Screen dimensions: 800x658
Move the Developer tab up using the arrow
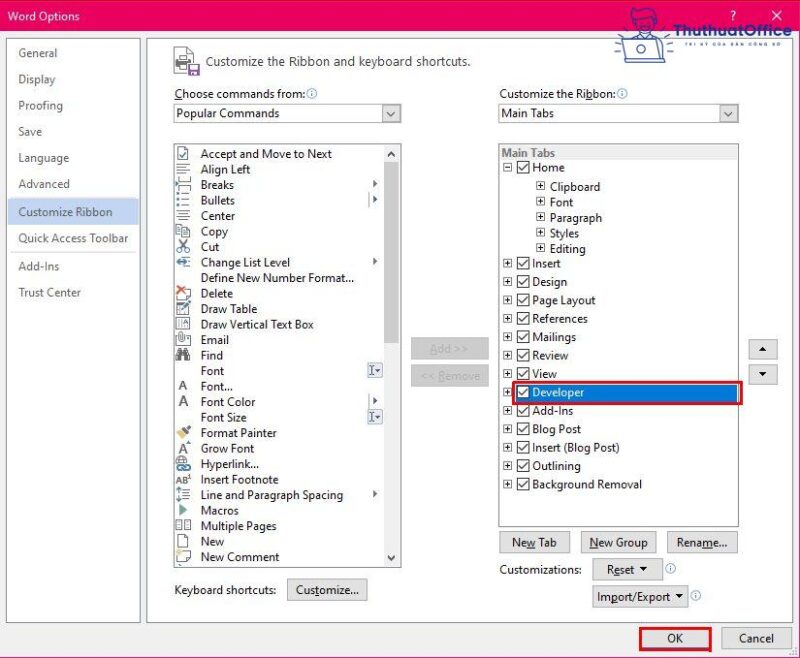[x=763, y=349]
